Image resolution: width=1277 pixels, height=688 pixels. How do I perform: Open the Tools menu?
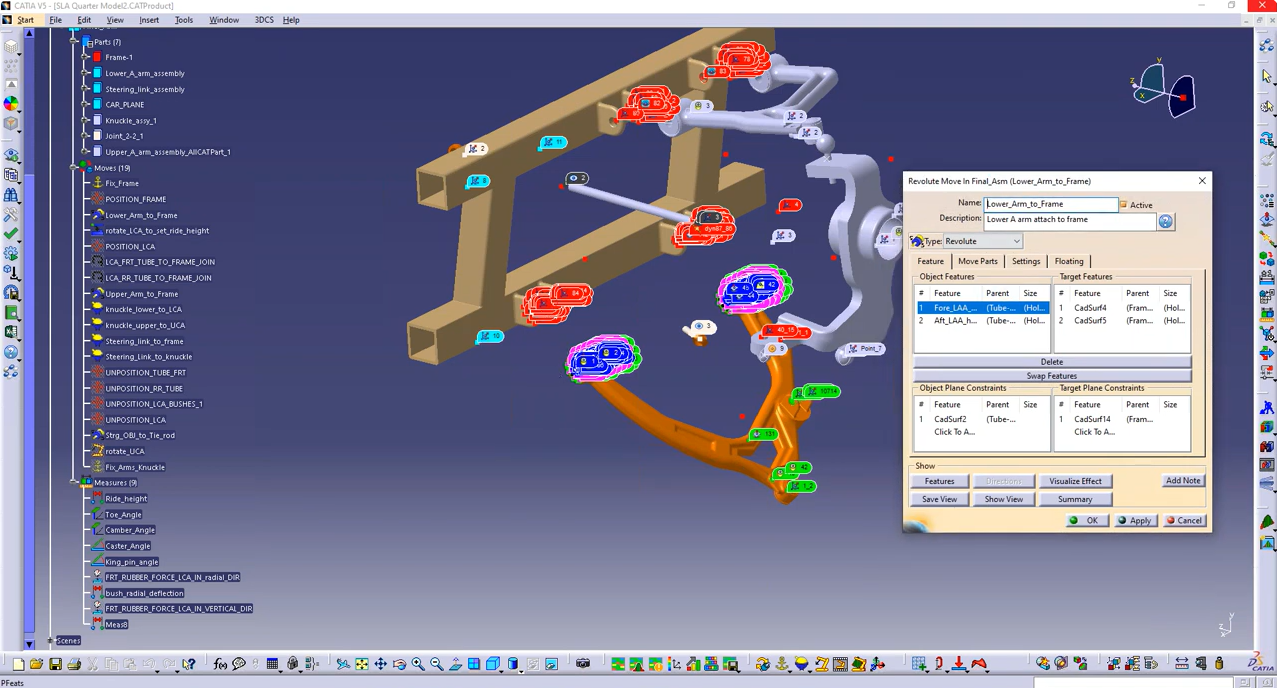point(183,19)
